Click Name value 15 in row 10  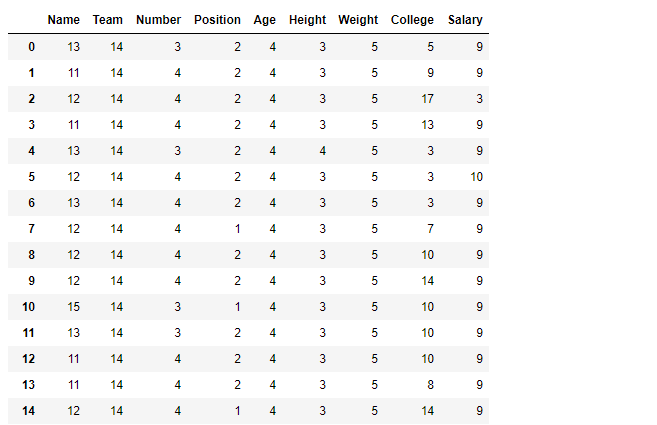pos(73,306)
